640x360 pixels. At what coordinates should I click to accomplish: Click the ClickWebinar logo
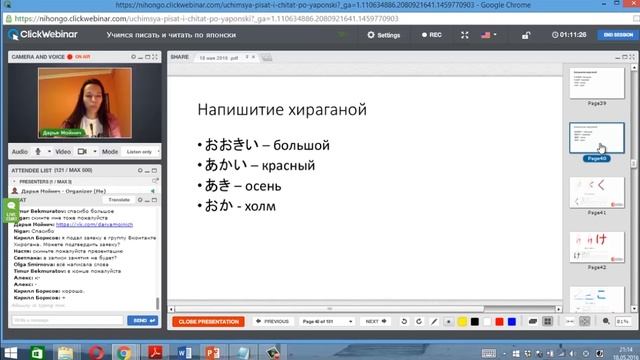(43, 35)
